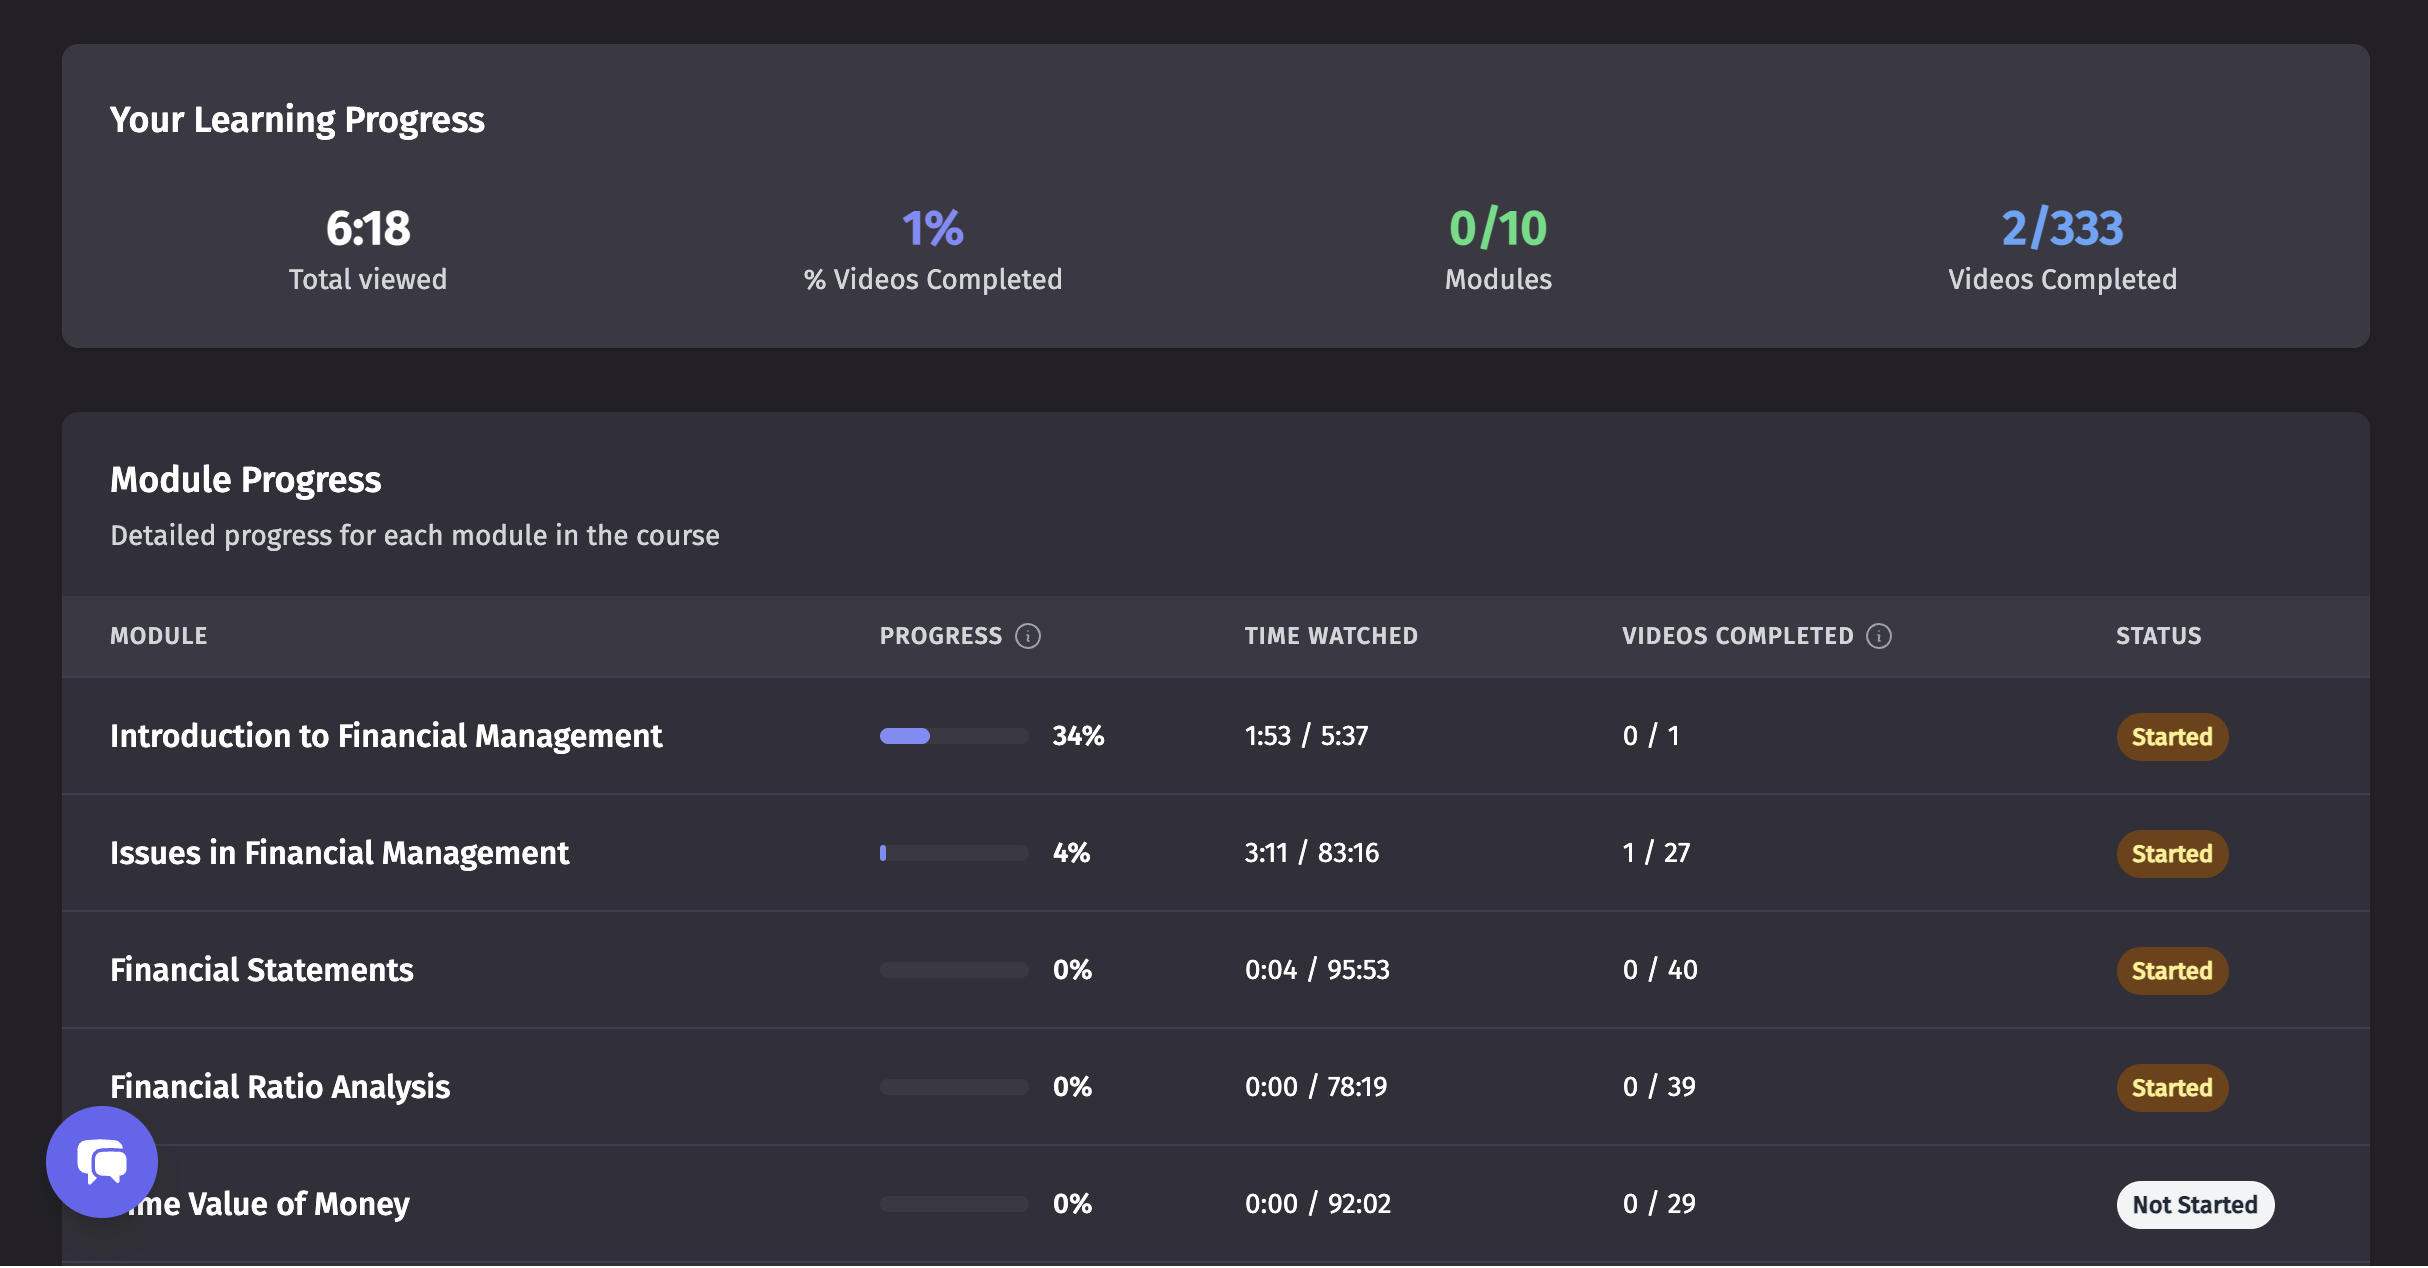Click the 2/333 Videos Completed stat
Screen dimensions: 2428x1268
(x=2062, y=228)
